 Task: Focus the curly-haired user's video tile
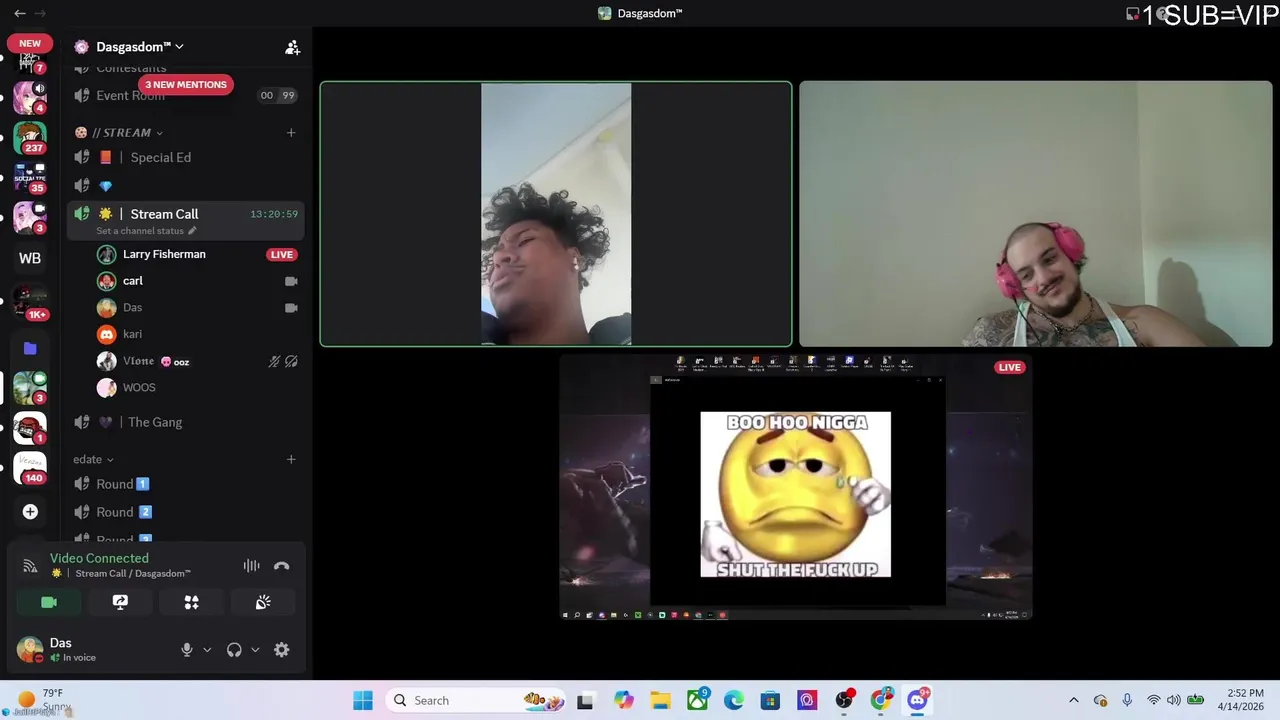click(x=556, y=214)
